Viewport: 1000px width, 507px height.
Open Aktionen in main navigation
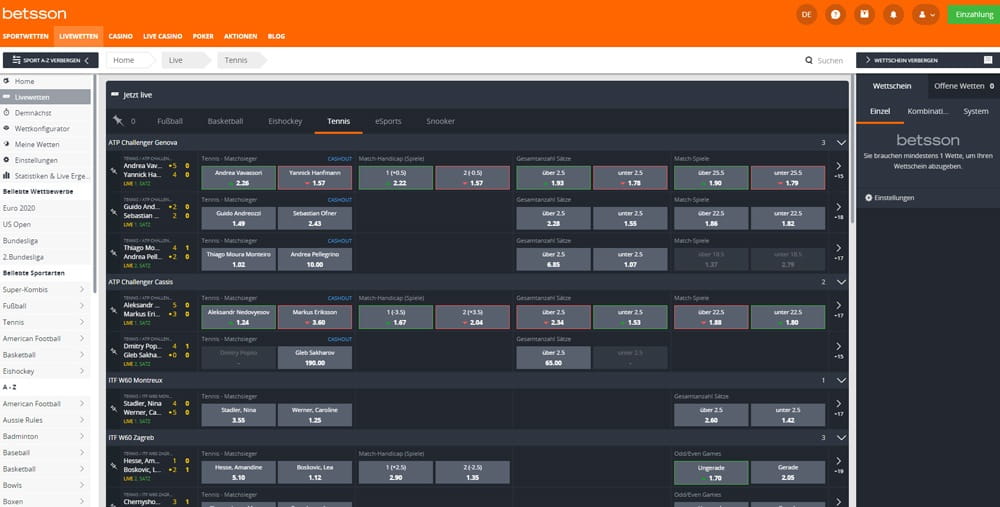[x=240, y=36]
